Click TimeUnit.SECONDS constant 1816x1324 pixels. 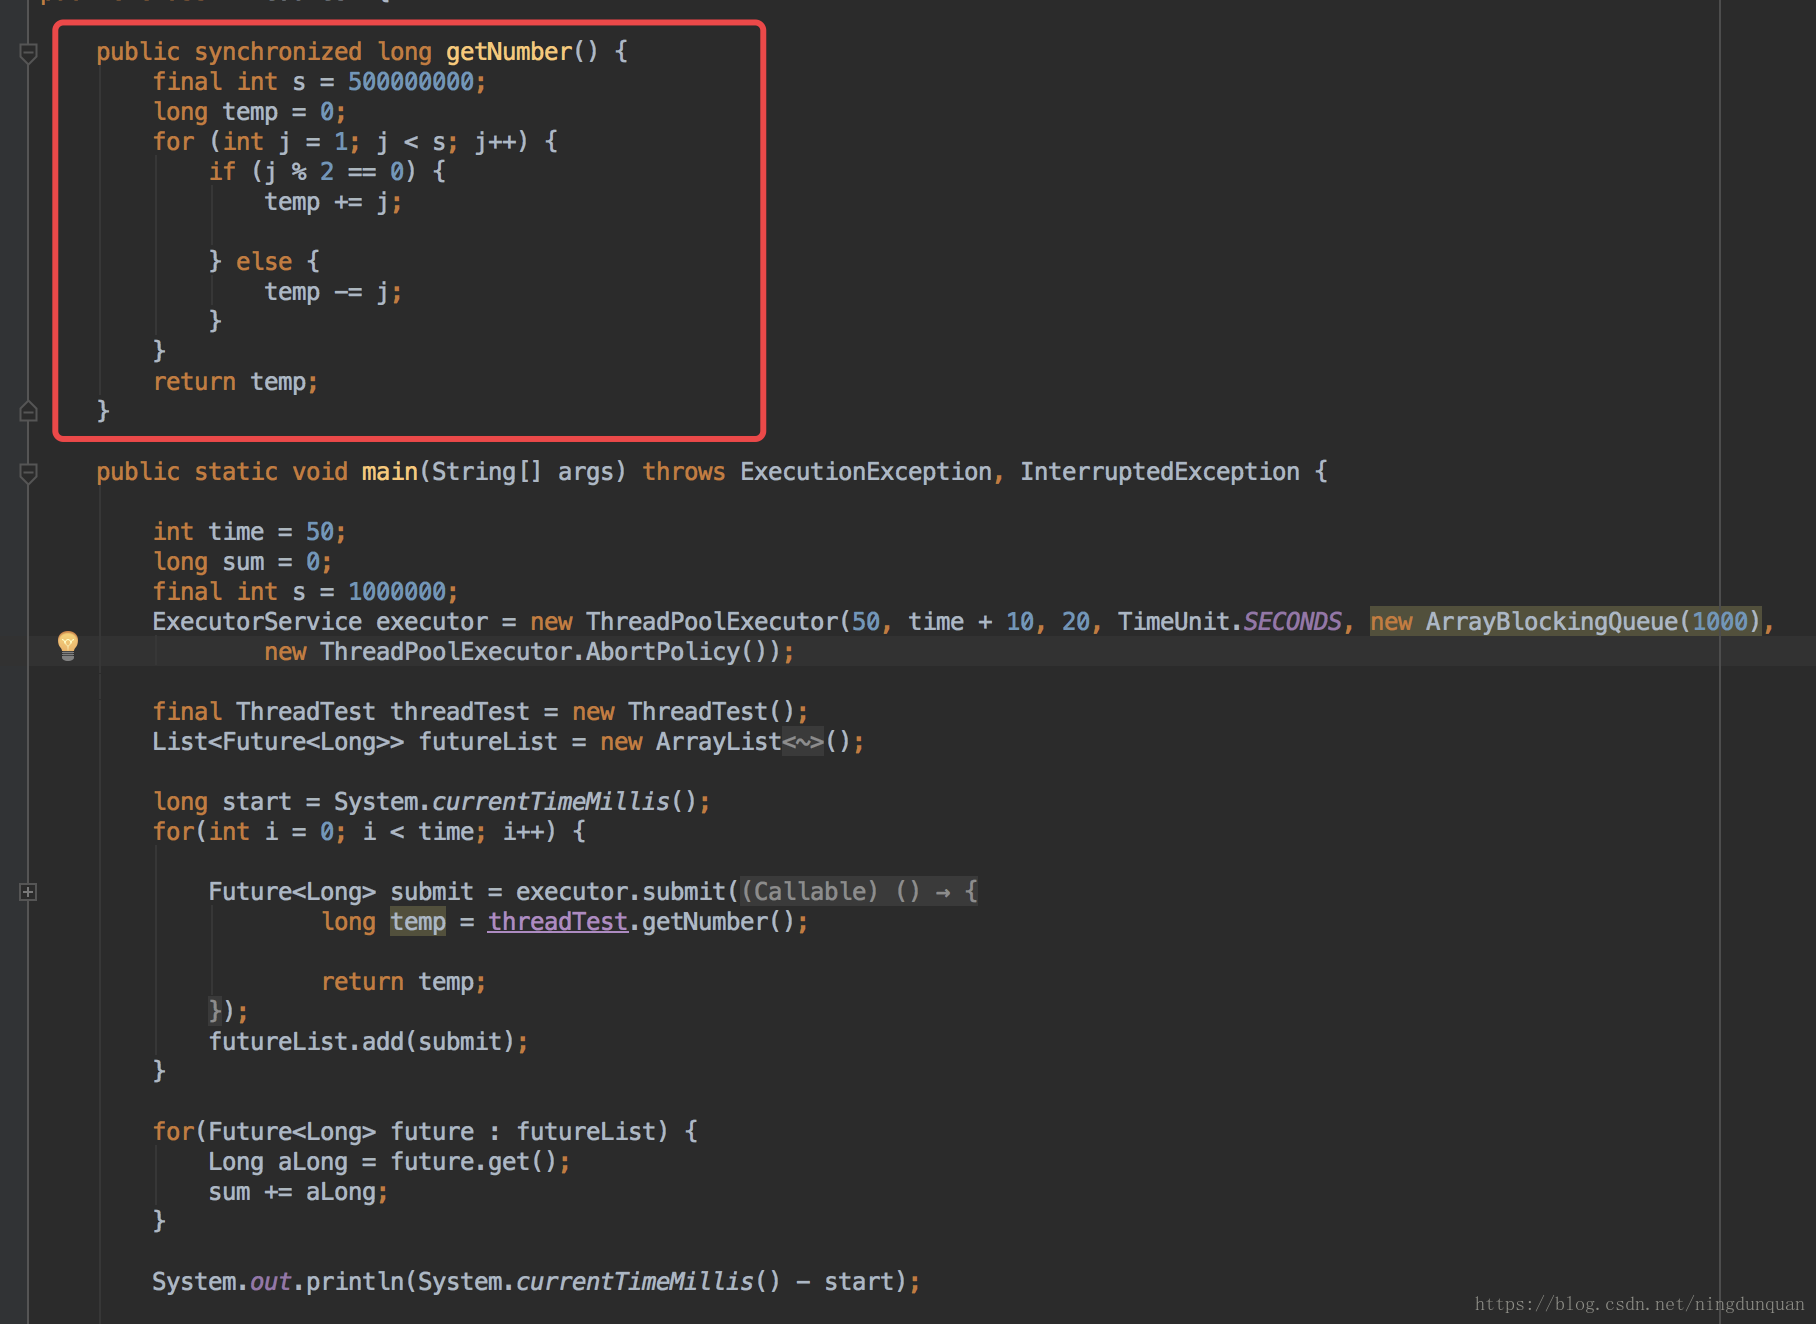click(1230, 622)
